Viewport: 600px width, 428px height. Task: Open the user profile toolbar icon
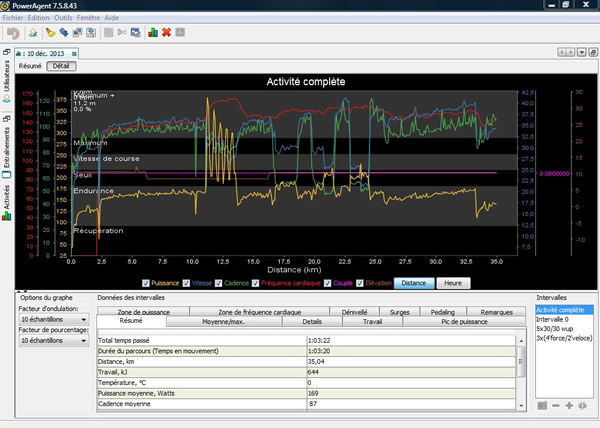(x=33, y=33)
